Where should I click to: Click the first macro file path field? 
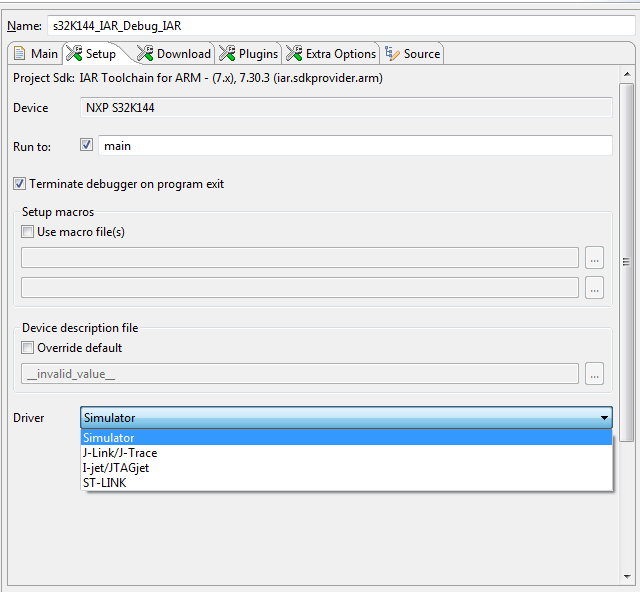pyautogui.click(x=300, y=258)
